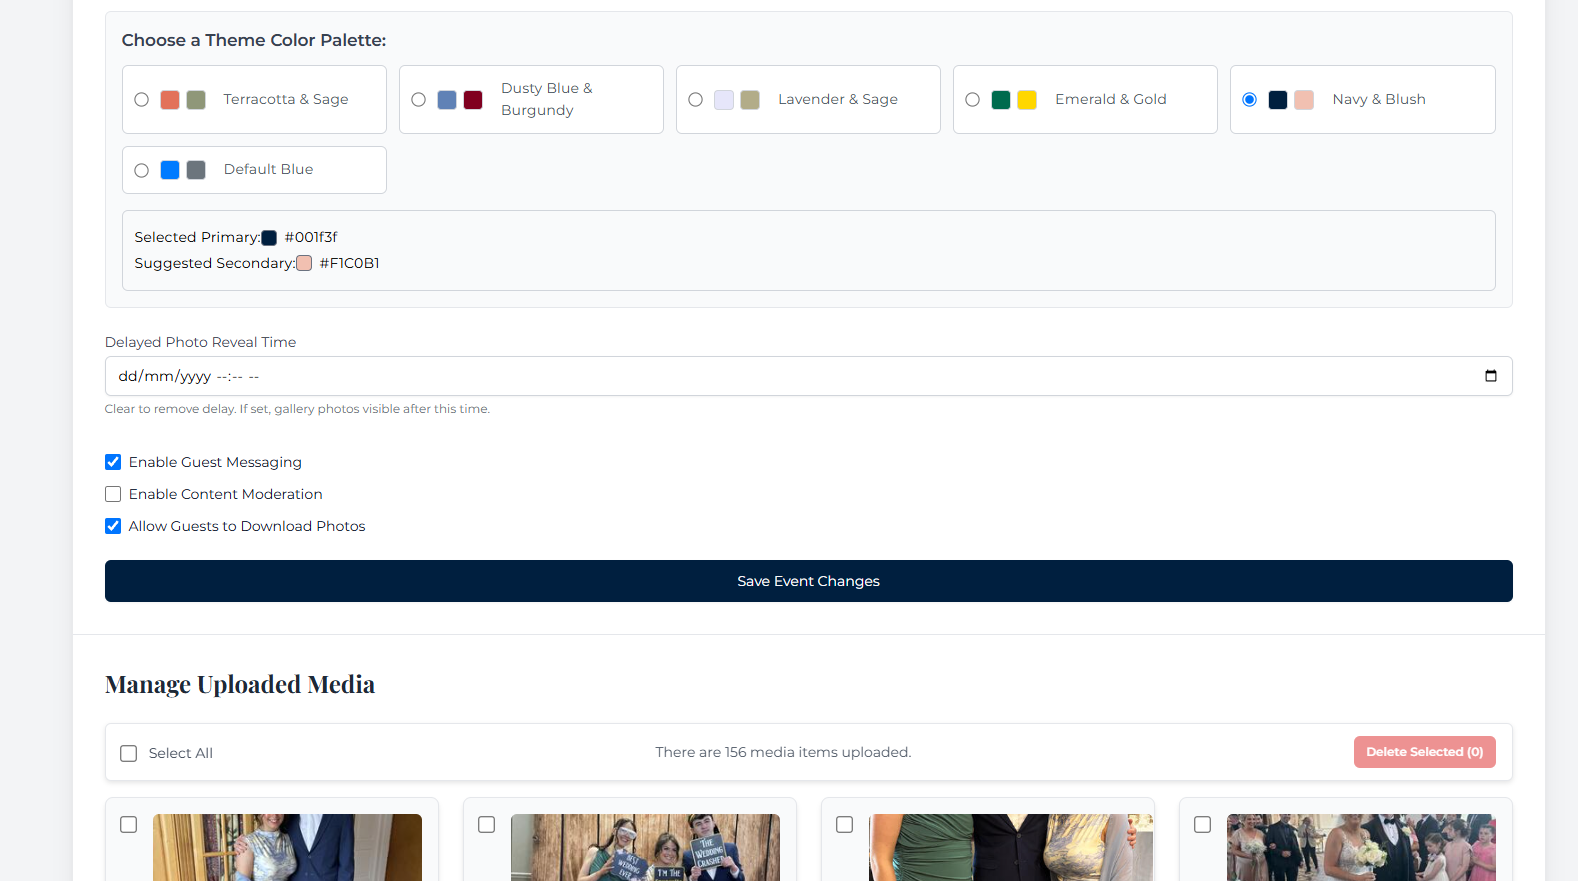The width and height of the screenshot is (1578, 881).
Task: Open the calendar picker for reveal time
Action: pyautogui.click(x=1490, y=376)
